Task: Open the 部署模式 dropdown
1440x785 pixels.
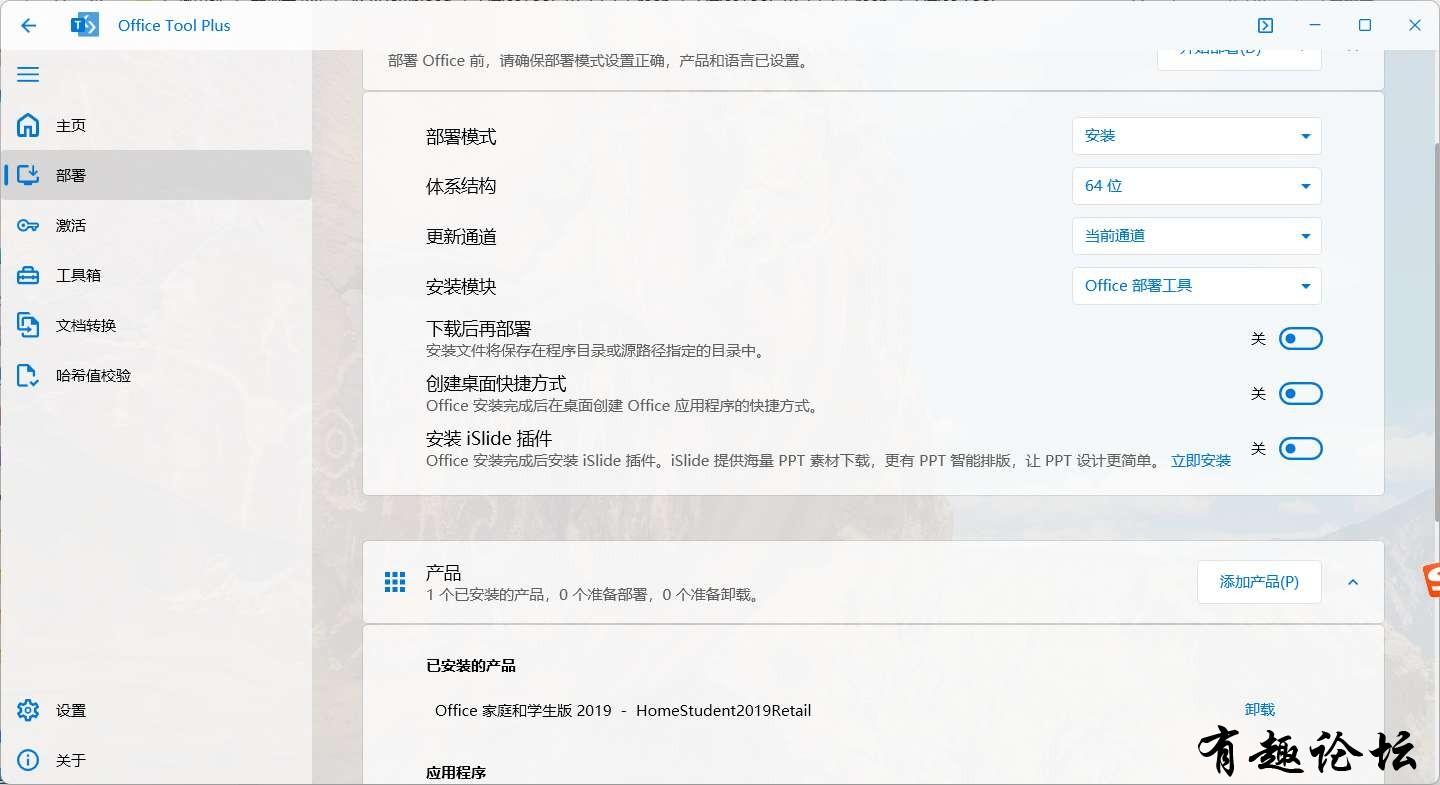Action: [1196, 136]
